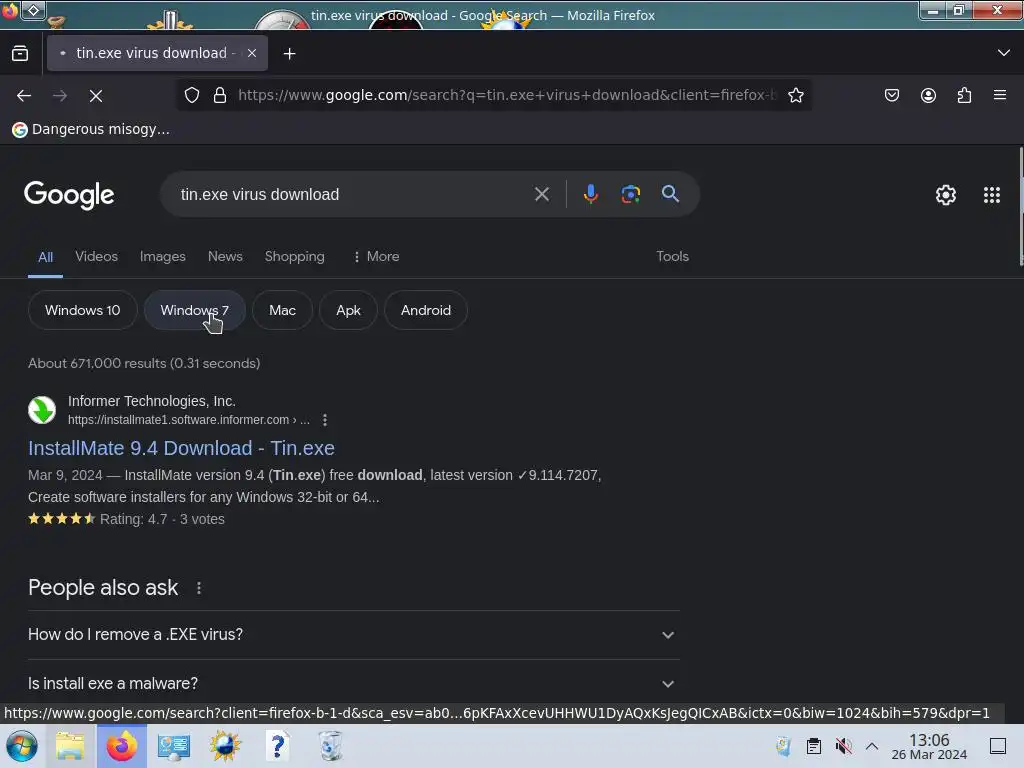
Task: Expand the list all tabs chevron
Action: (1004, 53)
